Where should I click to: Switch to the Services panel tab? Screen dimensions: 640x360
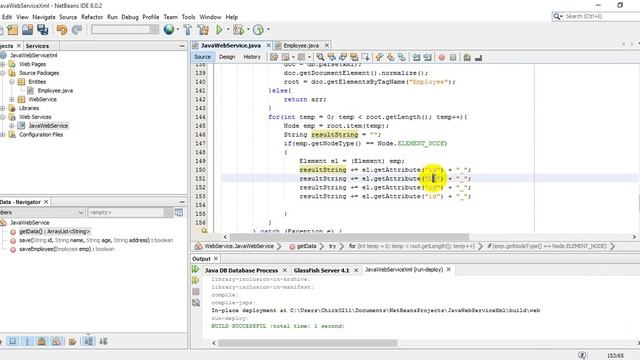click(37, 46)
